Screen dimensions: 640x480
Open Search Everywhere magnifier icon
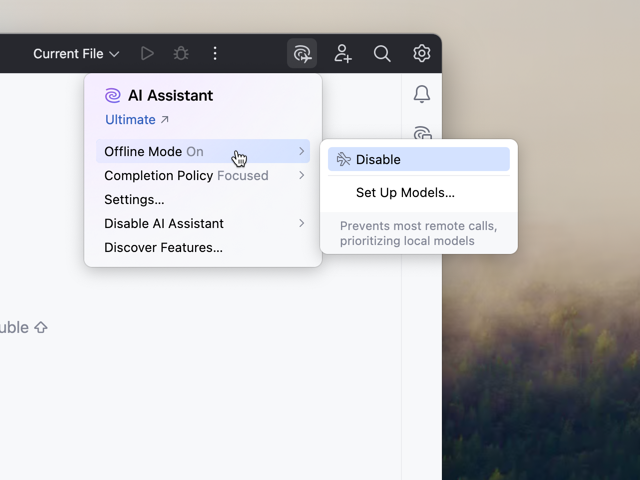tap(382, 53)
